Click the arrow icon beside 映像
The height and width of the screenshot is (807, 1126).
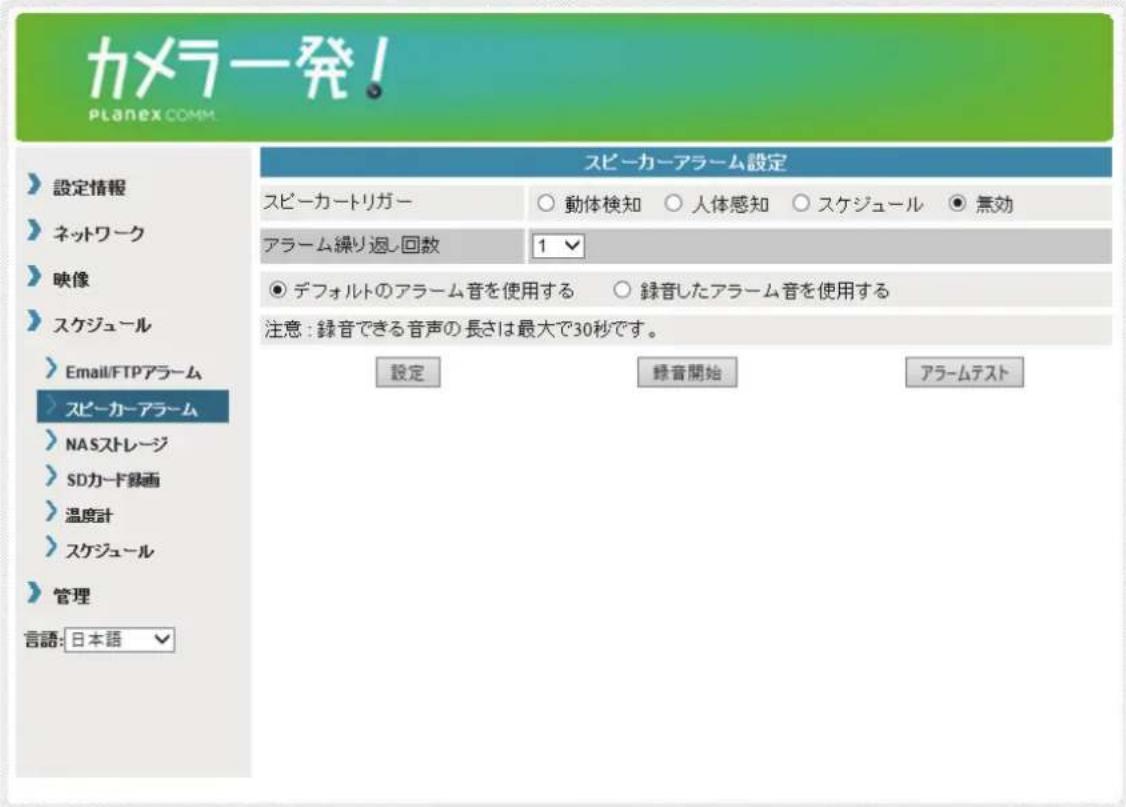click(x=34, y=276)
